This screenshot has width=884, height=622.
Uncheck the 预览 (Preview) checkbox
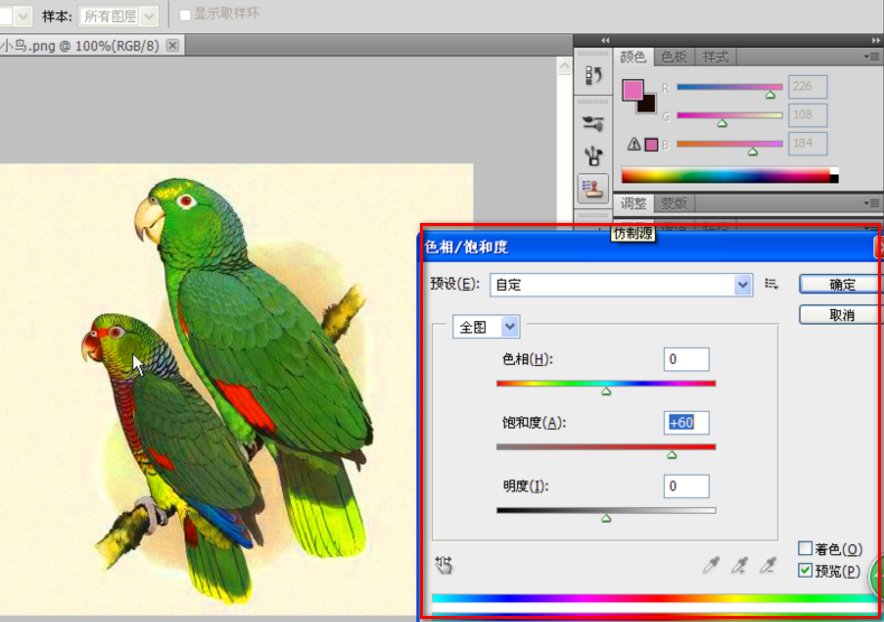tap(805, 570)
